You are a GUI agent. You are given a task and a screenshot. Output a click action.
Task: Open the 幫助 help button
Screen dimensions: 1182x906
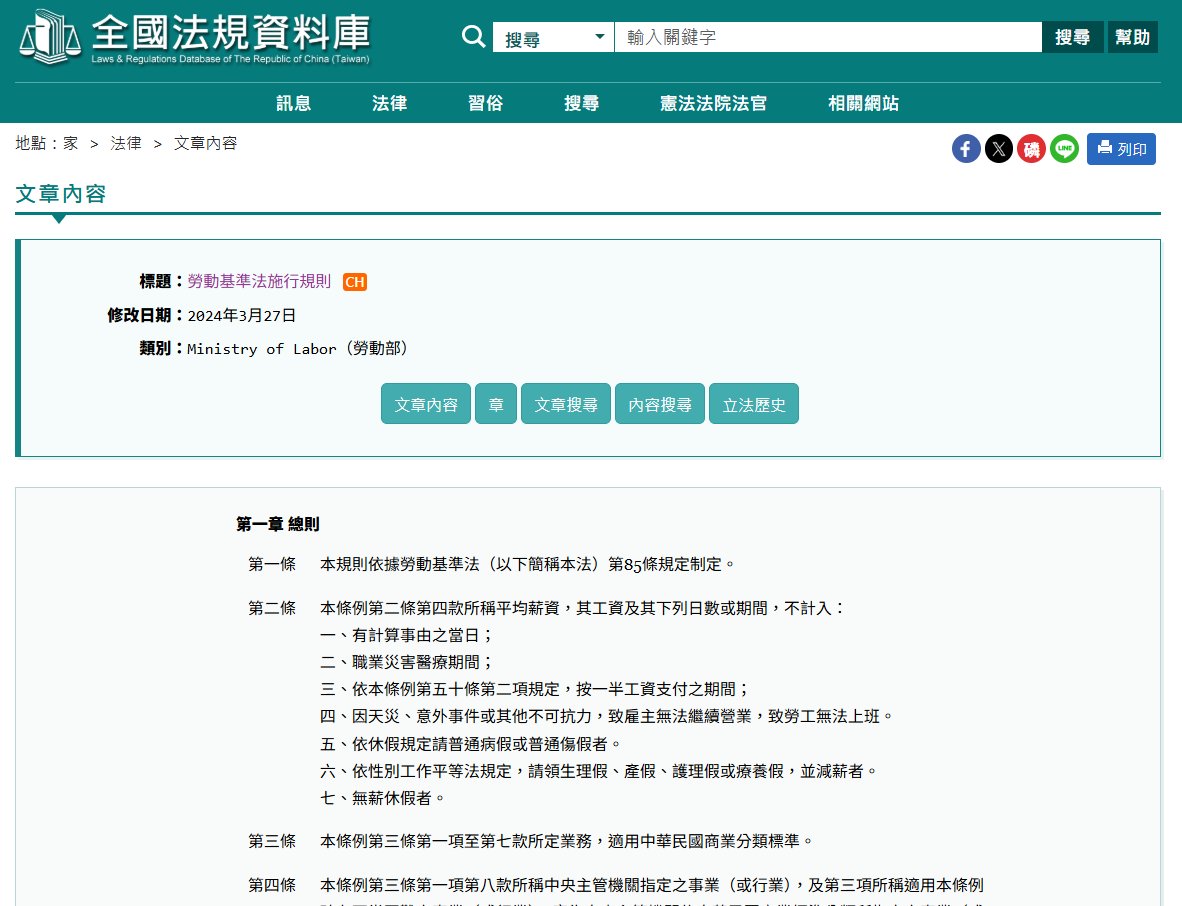1132,38
